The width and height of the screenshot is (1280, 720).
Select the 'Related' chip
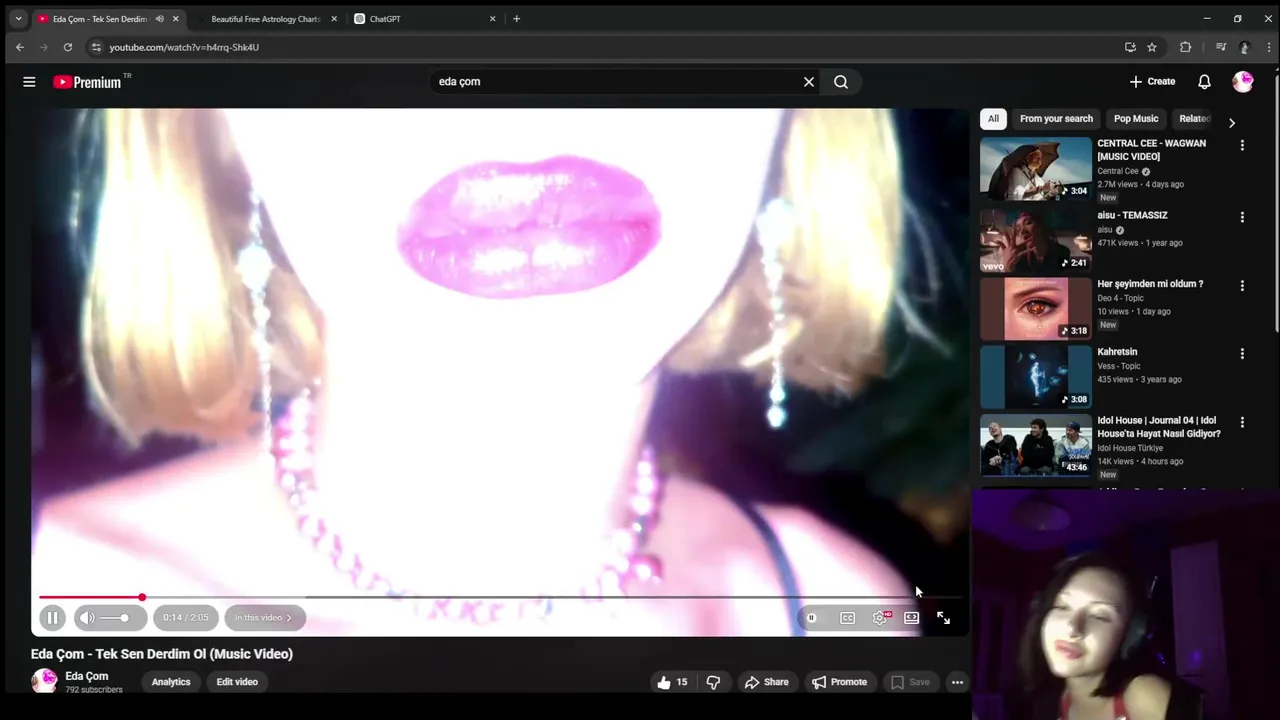[1194, 118]
